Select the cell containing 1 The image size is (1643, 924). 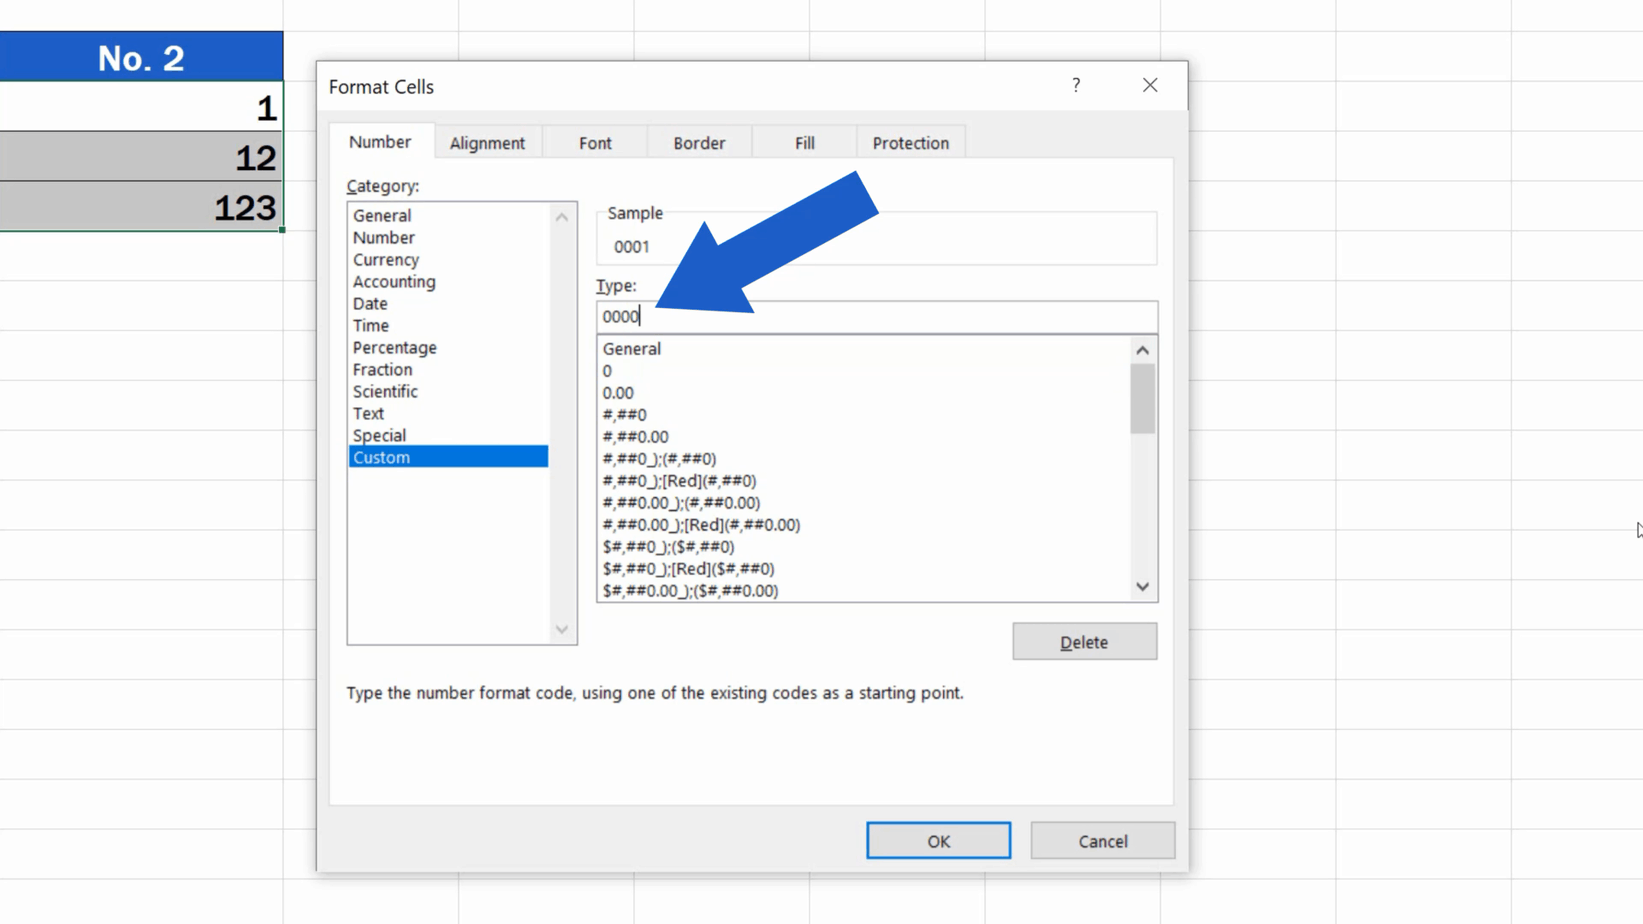click(141, 107)
